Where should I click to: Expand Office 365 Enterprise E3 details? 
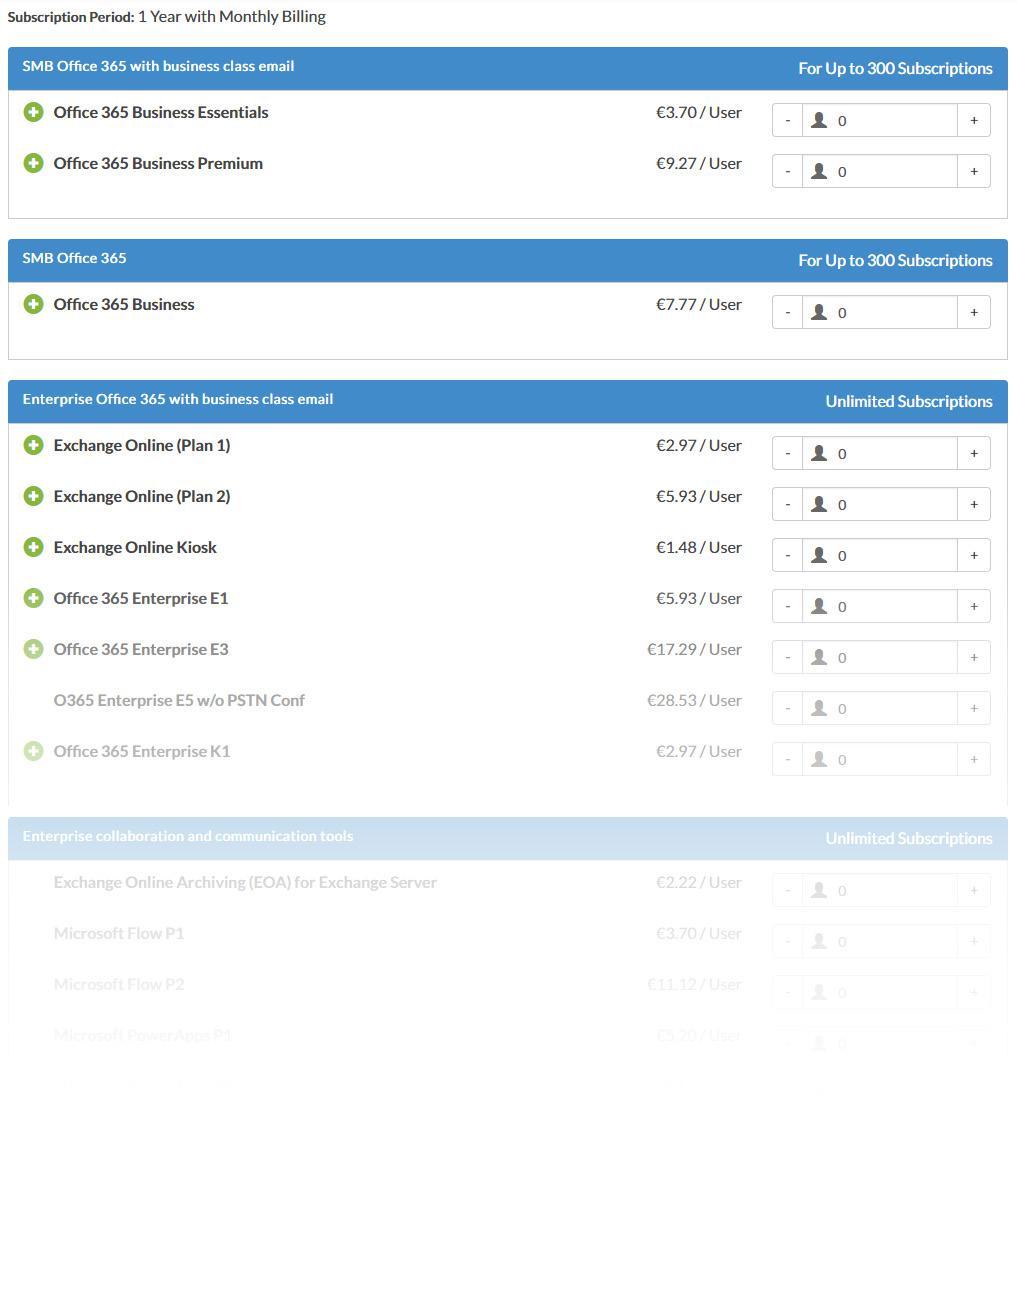33,649
